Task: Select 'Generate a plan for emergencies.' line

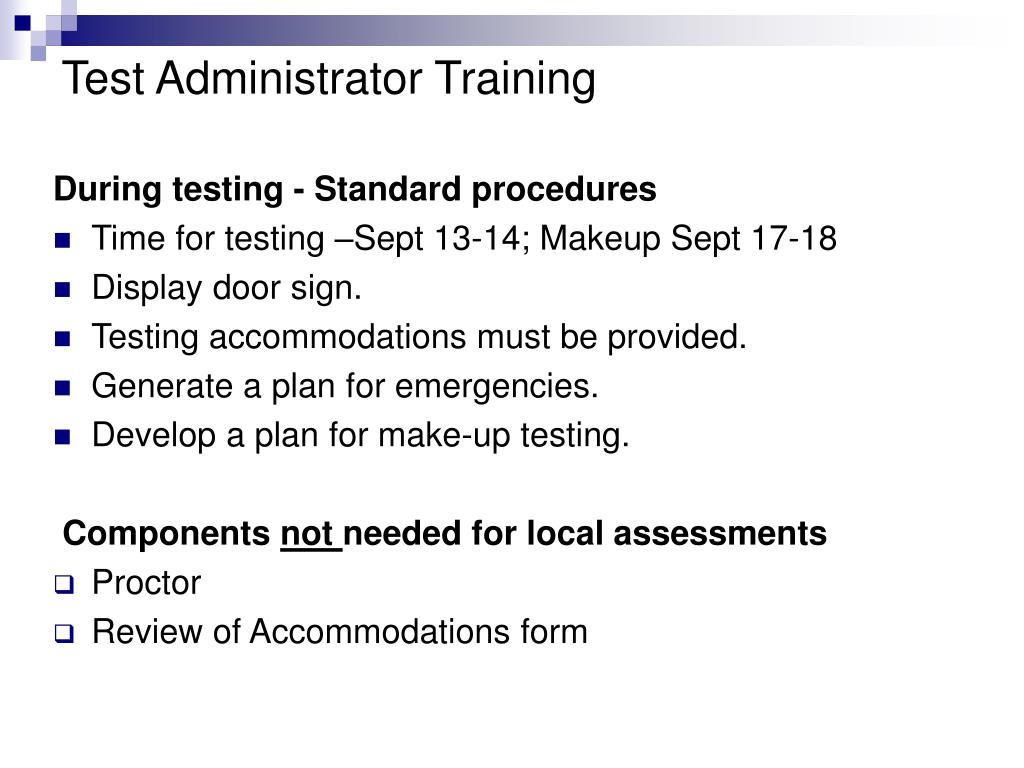Action: tap(345, 387)
